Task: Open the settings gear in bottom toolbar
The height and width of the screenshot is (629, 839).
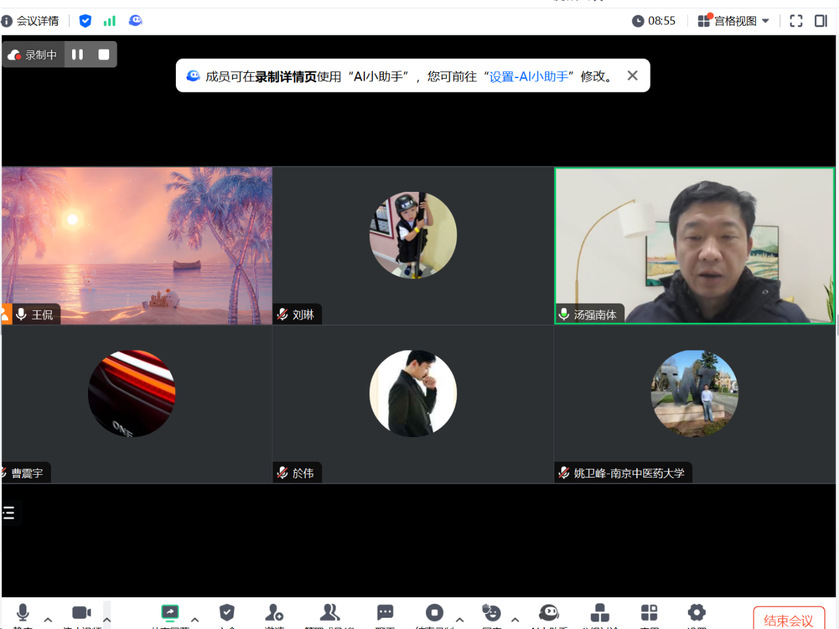Action: pyautogui.click(x=696, y=613)
